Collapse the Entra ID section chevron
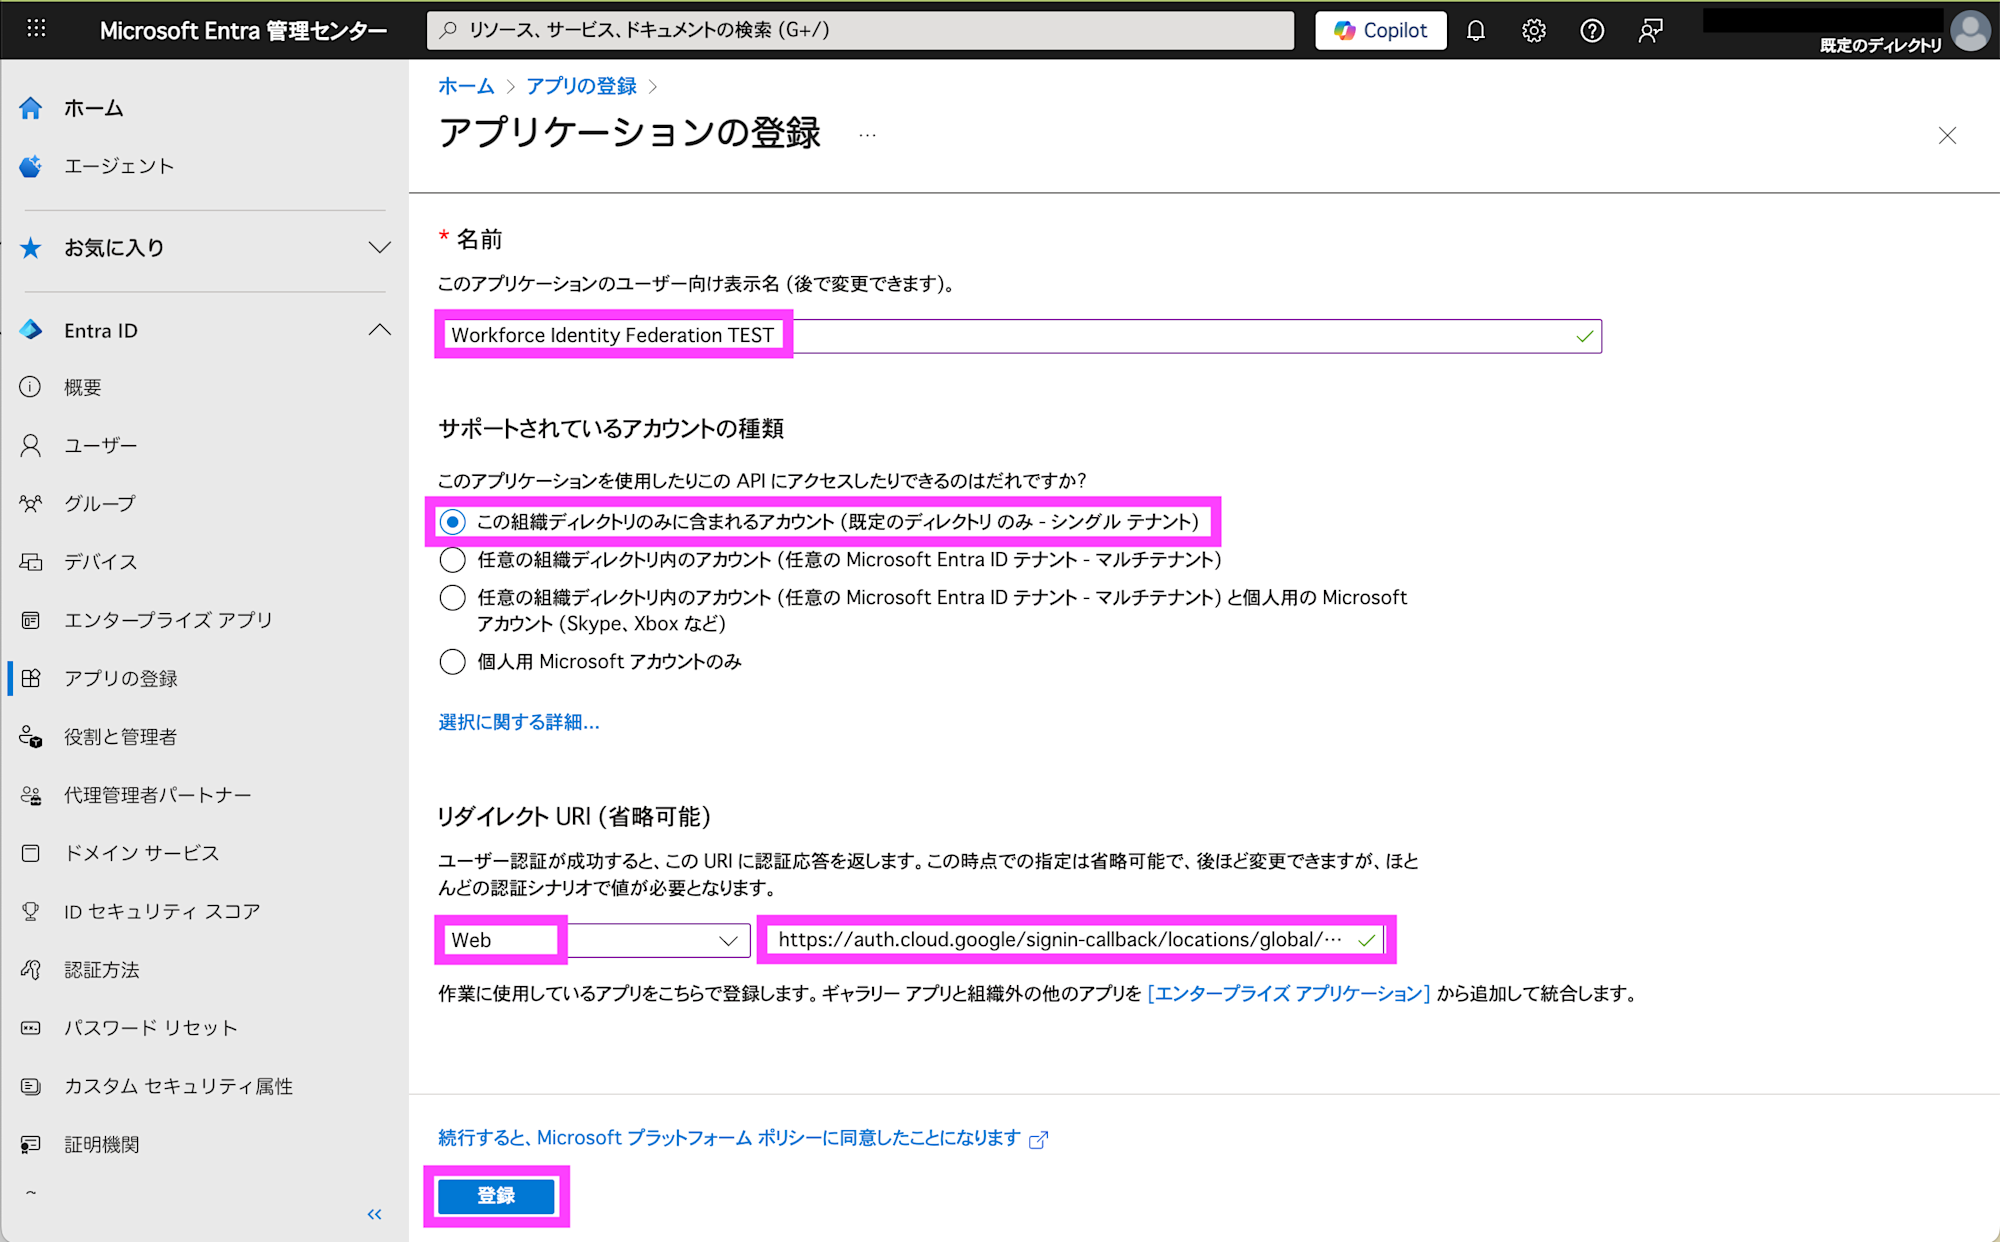The image size is (2000, 1242). (379, 330)
